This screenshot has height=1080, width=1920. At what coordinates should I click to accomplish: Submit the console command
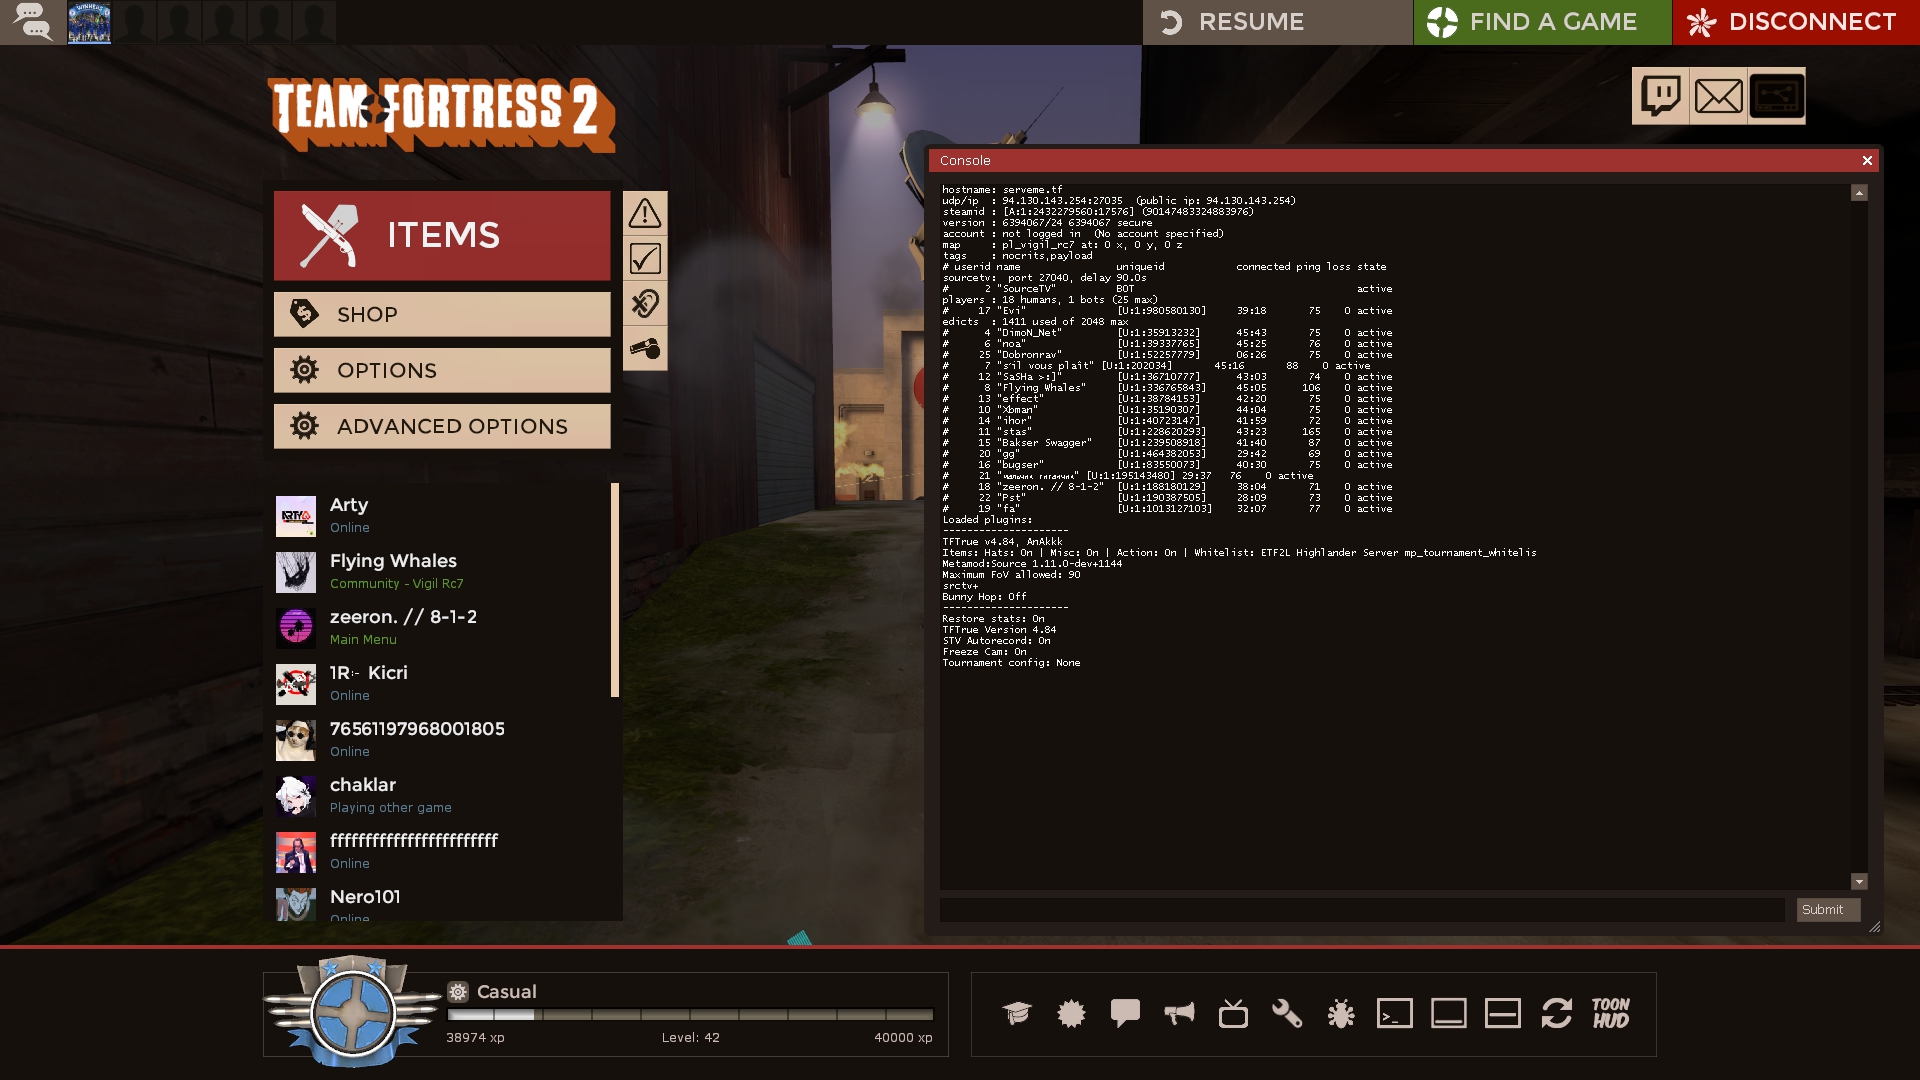tap(1828, 910)
